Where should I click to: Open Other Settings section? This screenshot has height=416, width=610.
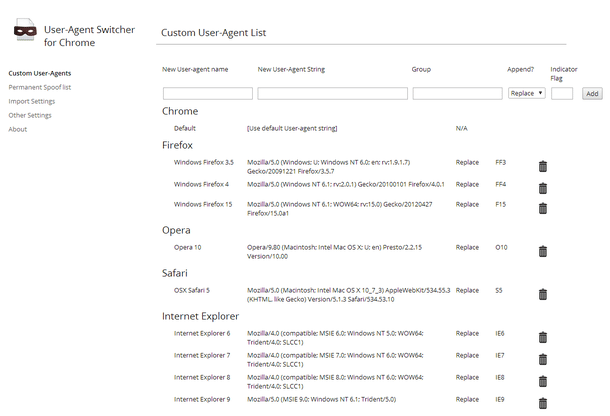[x=30, y=115]
